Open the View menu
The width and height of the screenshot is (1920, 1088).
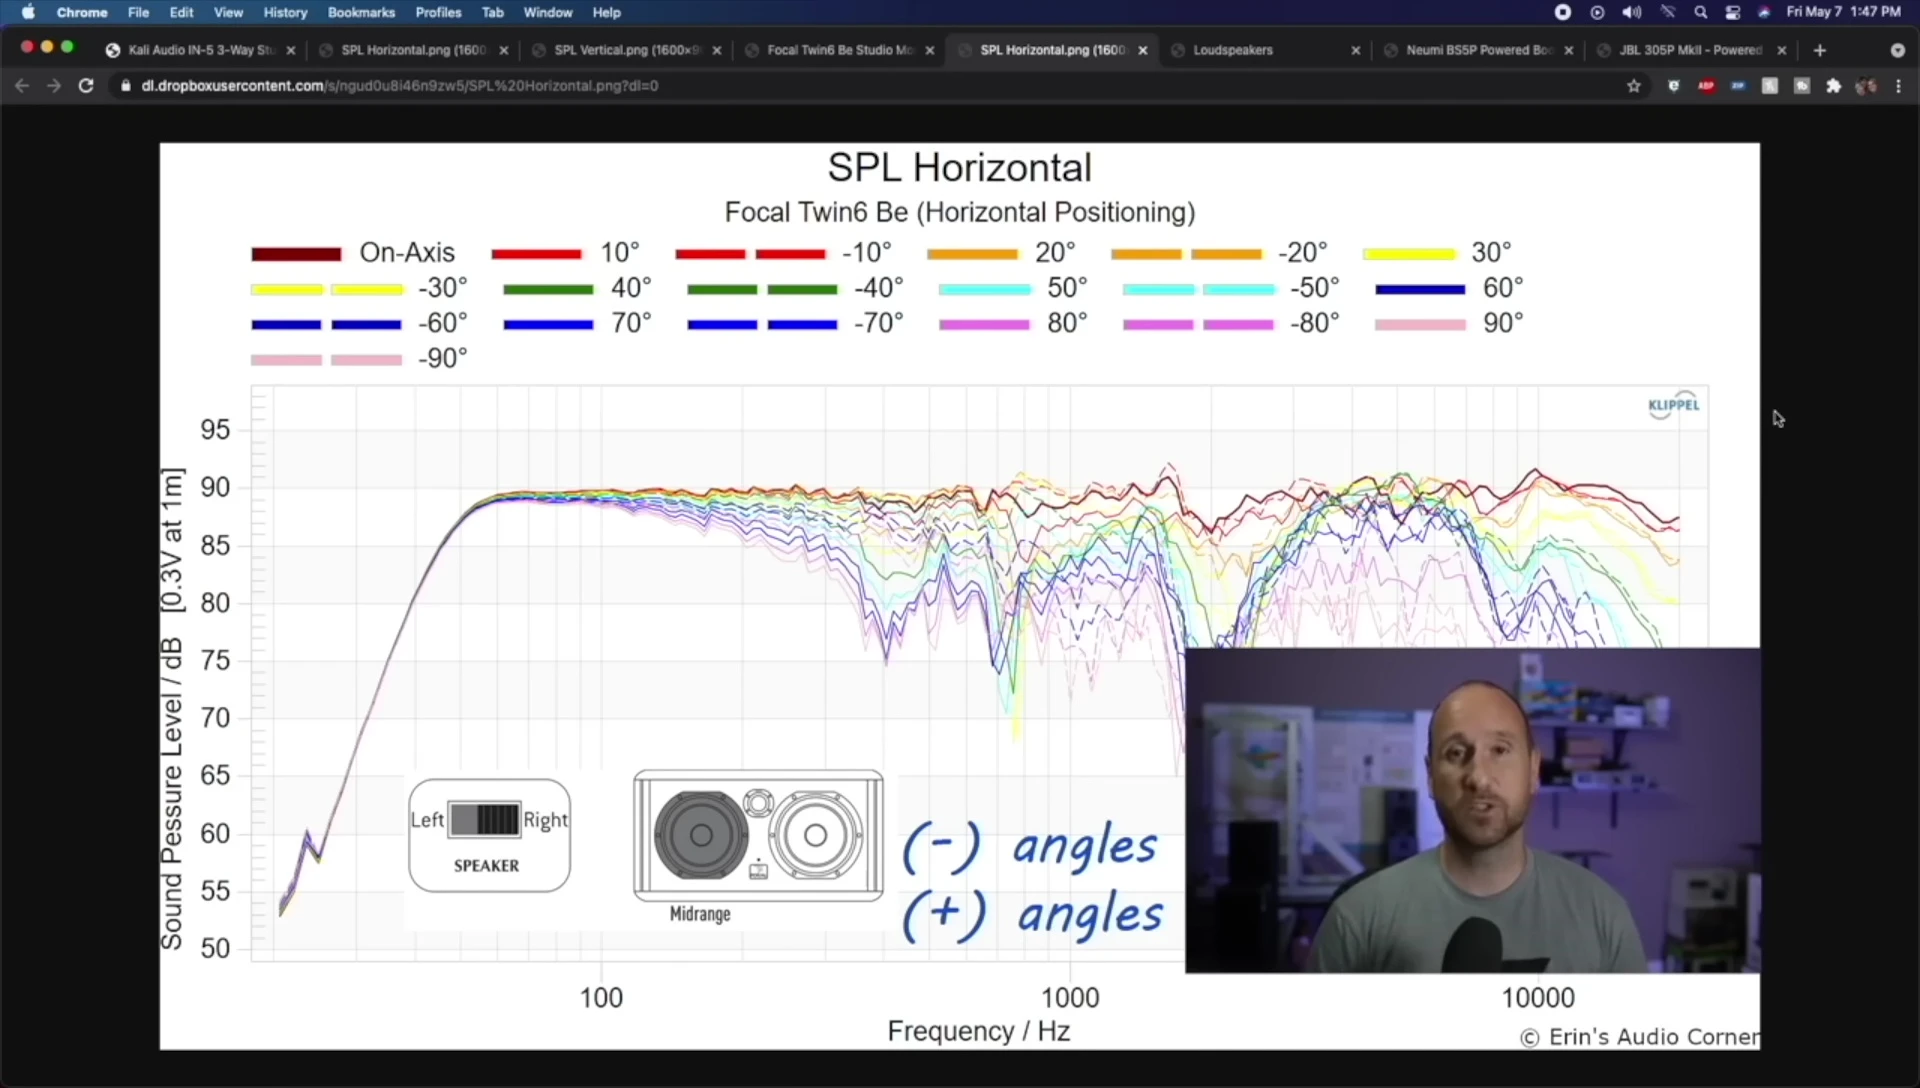coord(228,12)
